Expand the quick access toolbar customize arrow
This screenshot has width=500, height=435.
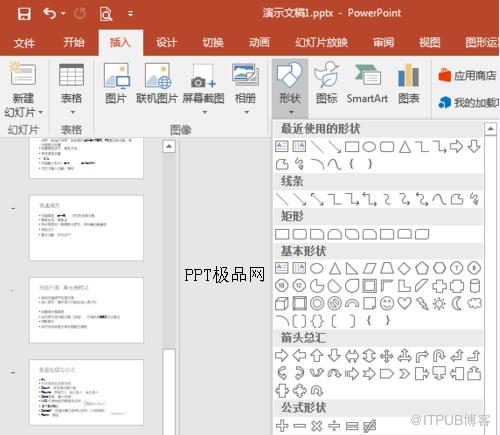[x=130, y=14]
